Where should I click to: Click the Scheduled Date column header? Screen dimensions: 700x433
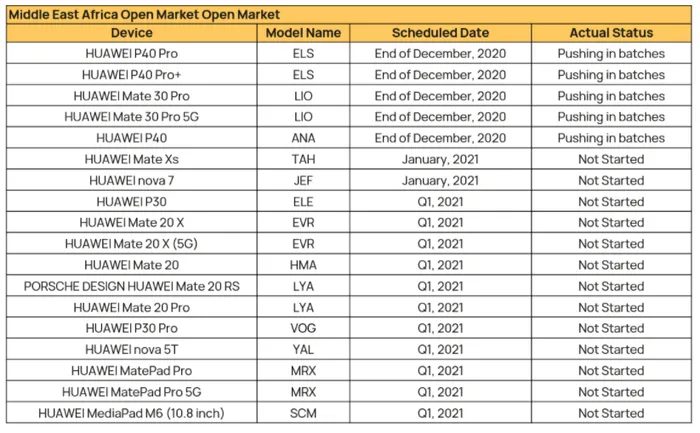440,33
